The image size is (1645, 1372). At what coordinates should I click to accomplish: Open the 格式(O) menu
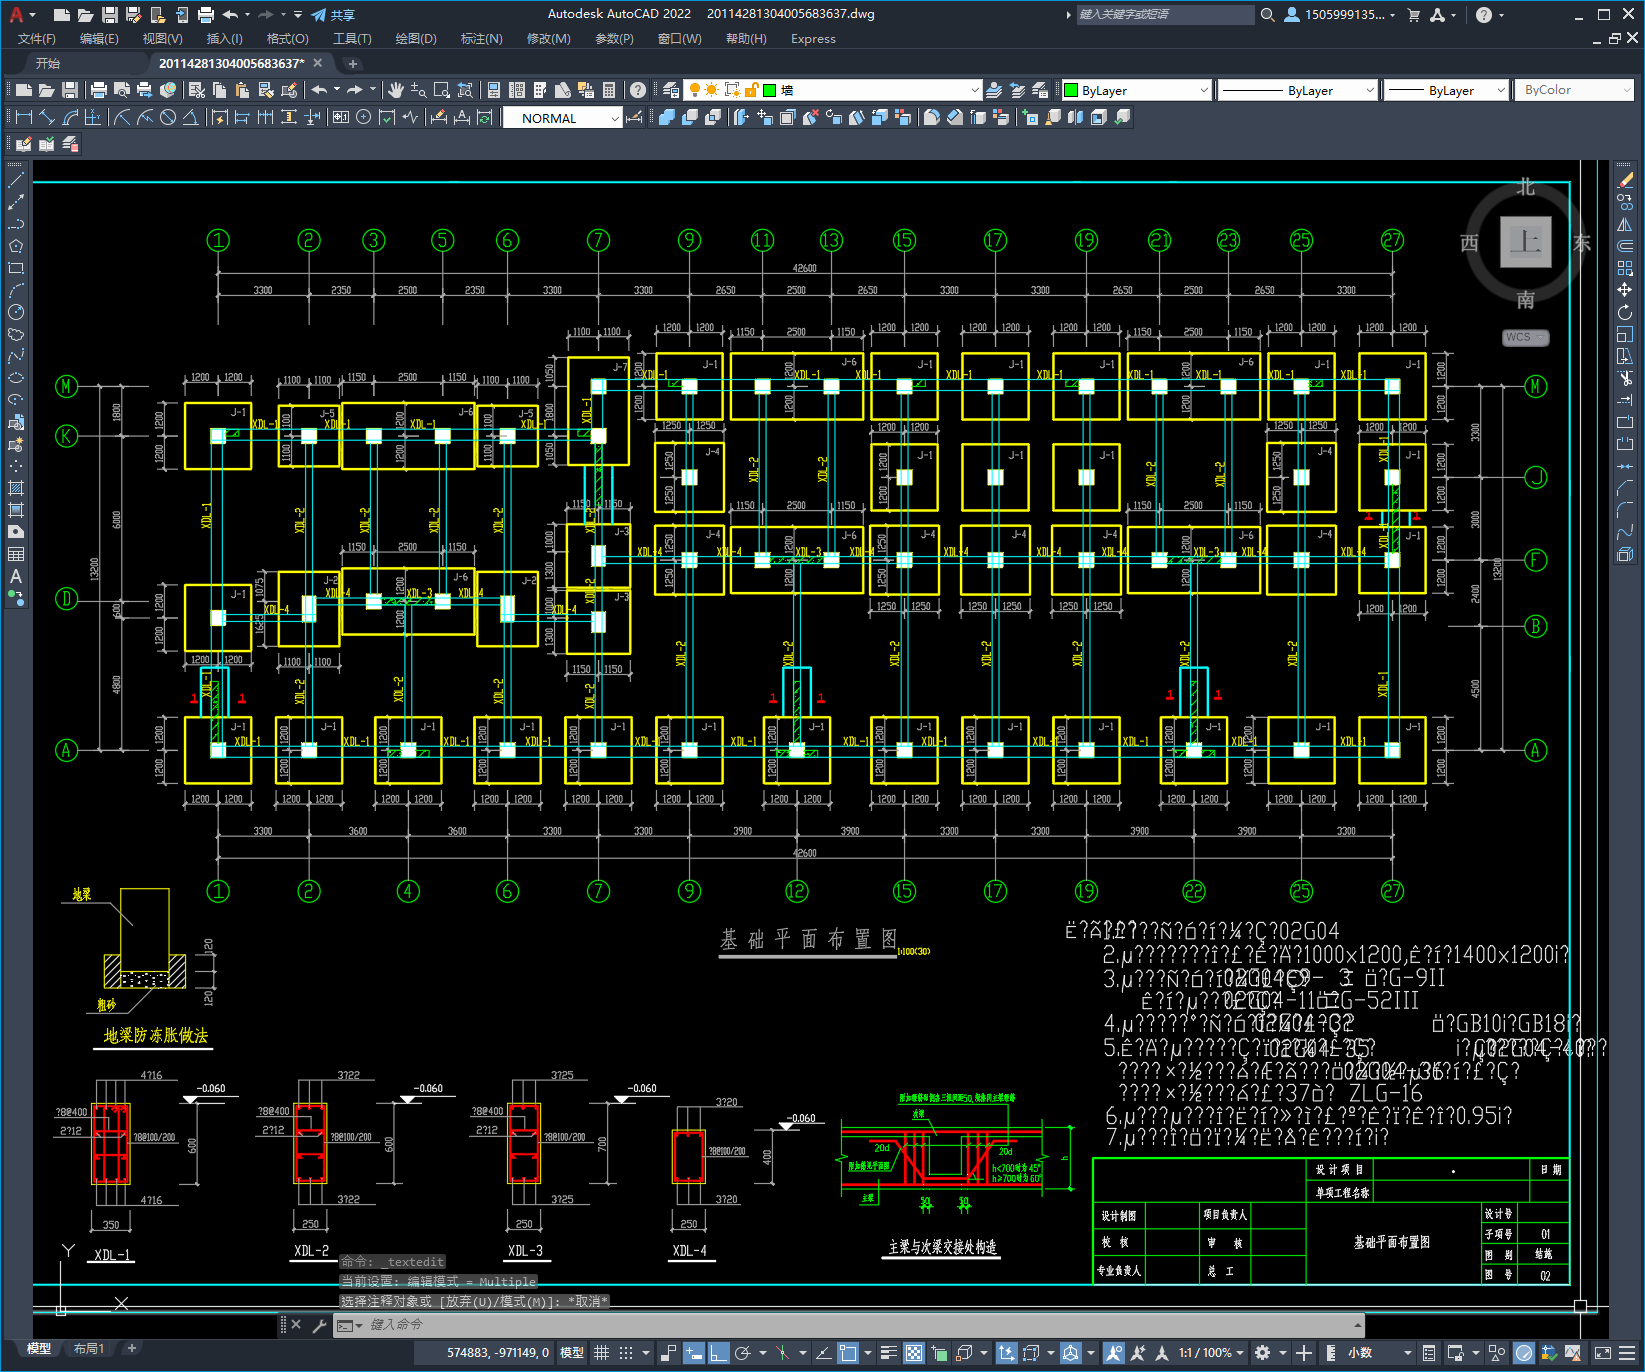coord(287,39)
